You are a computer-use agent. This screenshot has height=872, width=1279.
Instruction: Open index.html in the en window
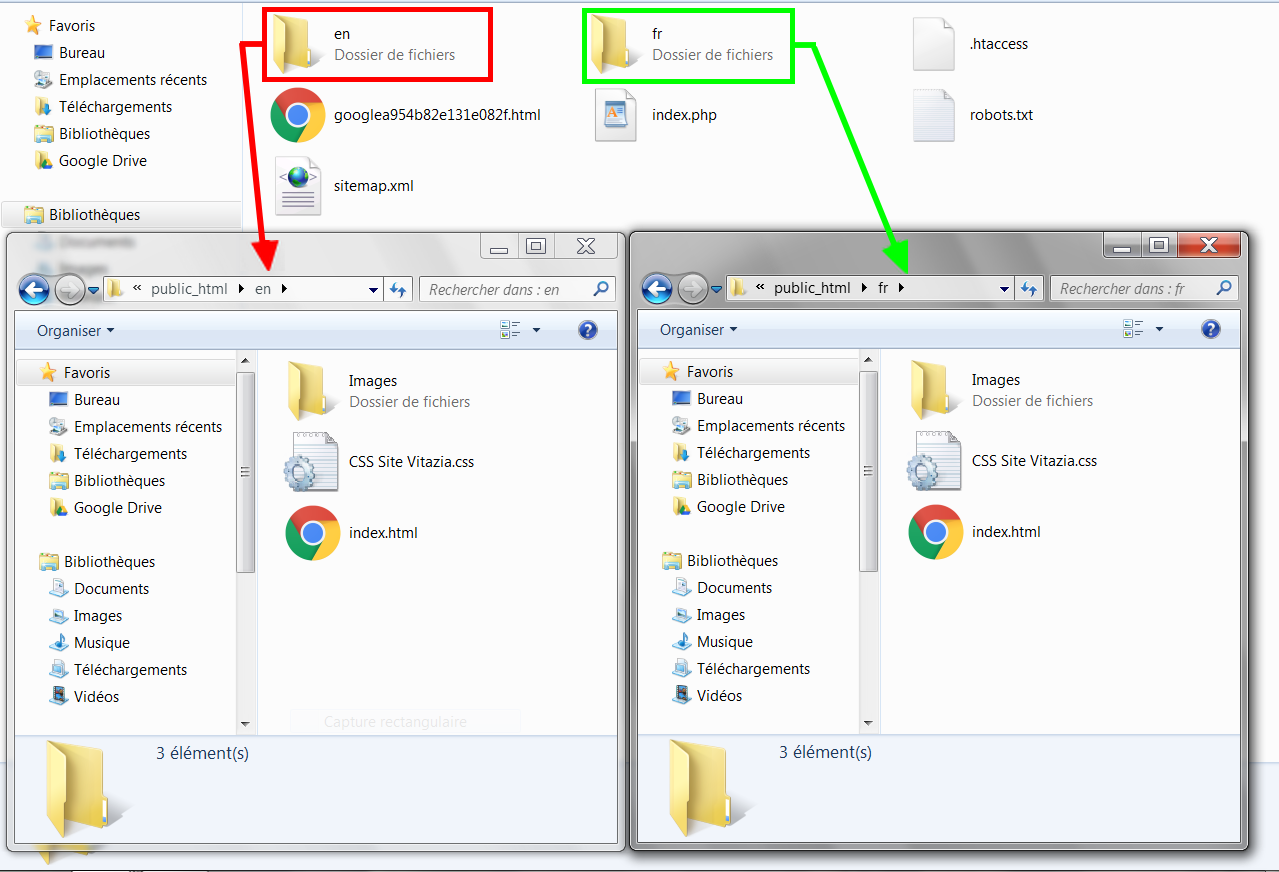point(352,533)
